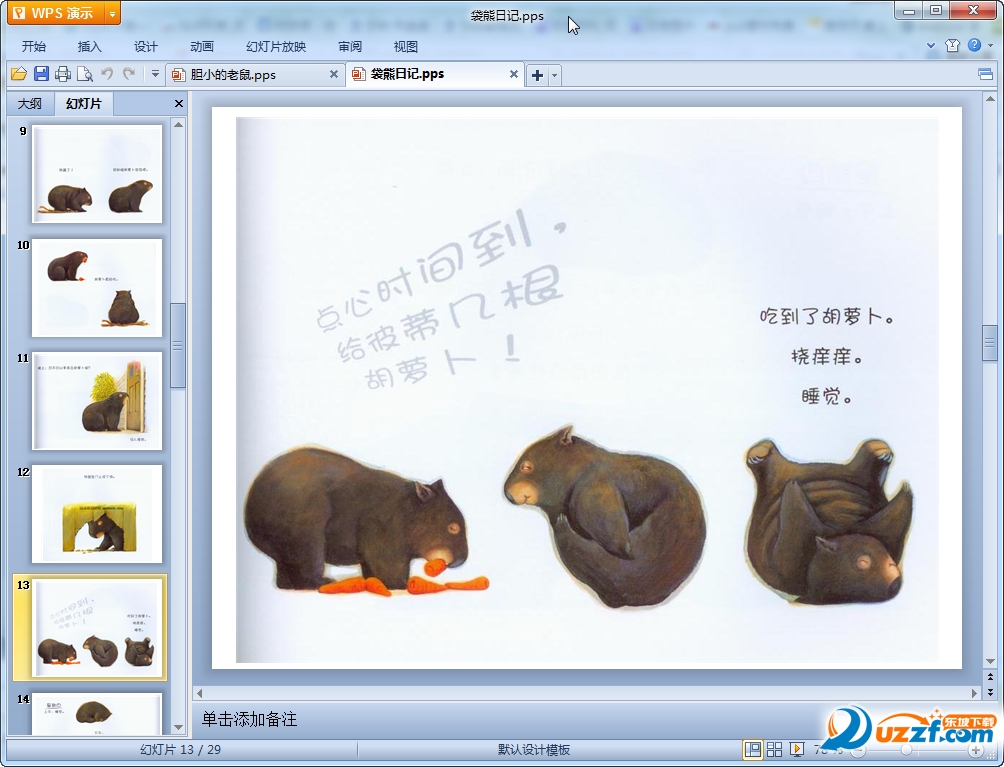Screen dimensions: 1004x767
Task: Click the zoom out minus button
Action: (x=858, y=750)
